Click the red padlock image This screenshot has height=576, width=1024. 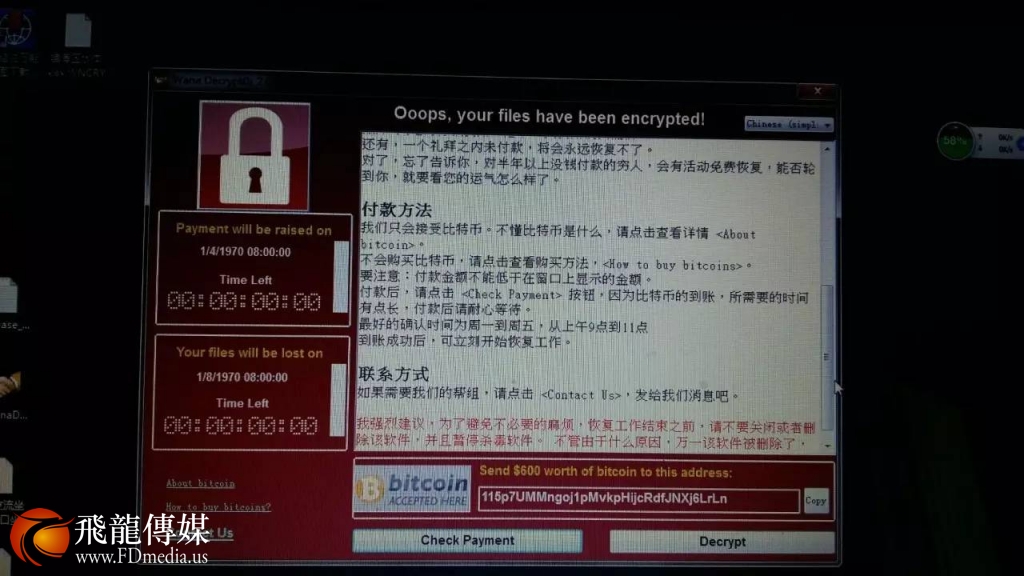point(254,155)
